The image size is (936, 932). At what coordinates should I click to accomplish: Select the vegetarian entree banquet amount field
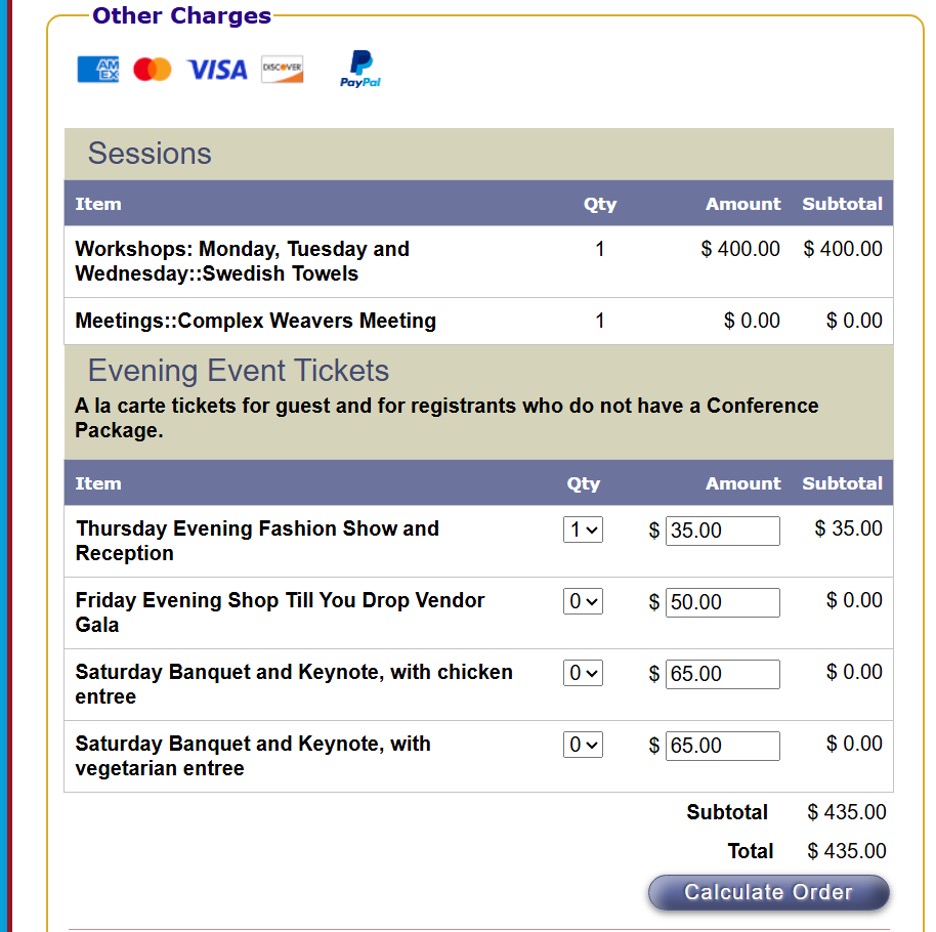[722, 746]
